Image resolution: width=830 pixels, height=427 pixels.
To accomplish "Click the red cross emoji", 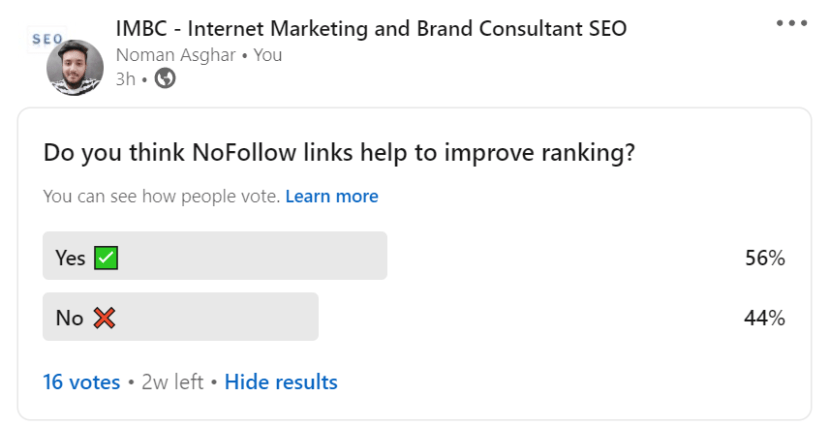I will pos(104,318).
